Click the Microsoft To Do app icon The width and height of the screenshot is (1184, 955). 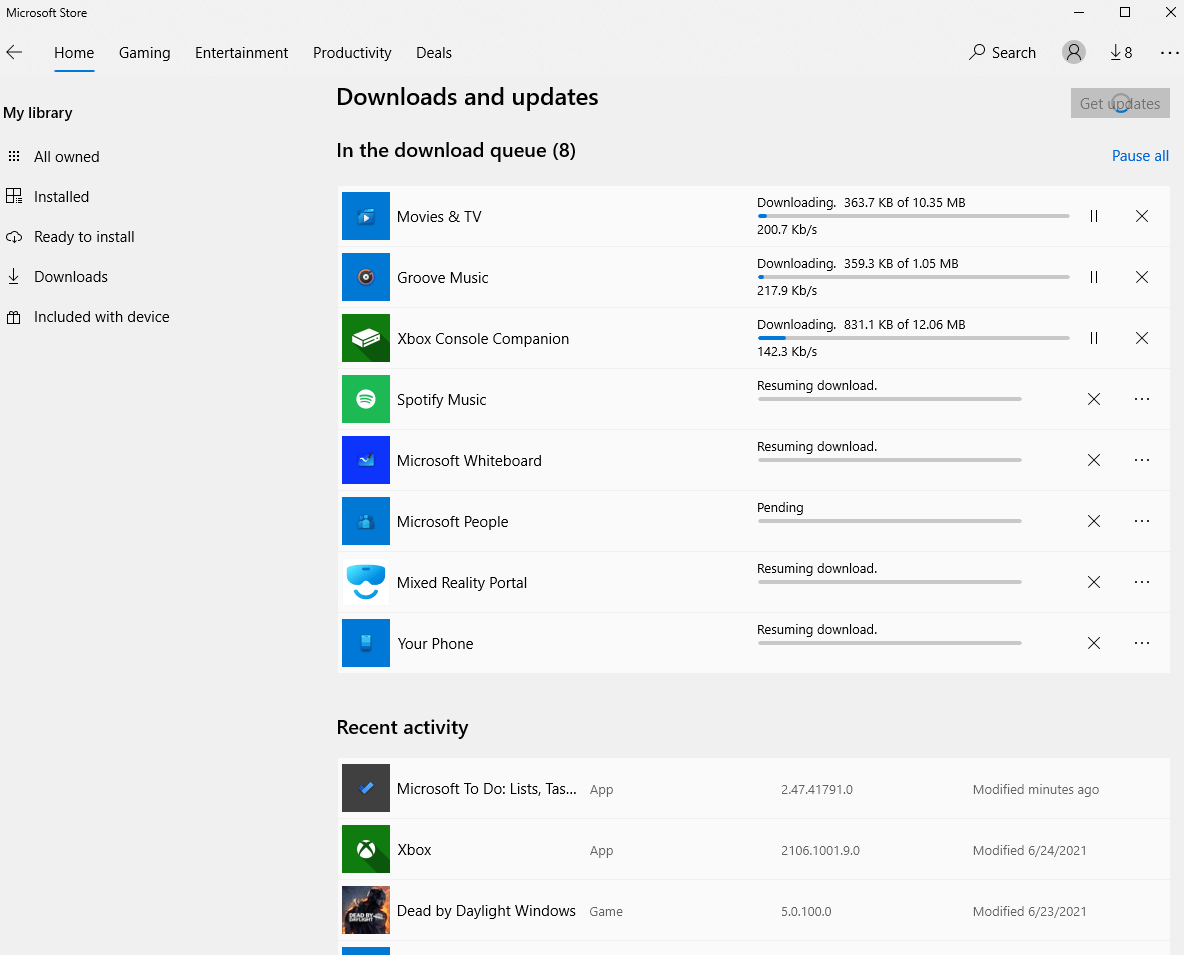(365, 788)
